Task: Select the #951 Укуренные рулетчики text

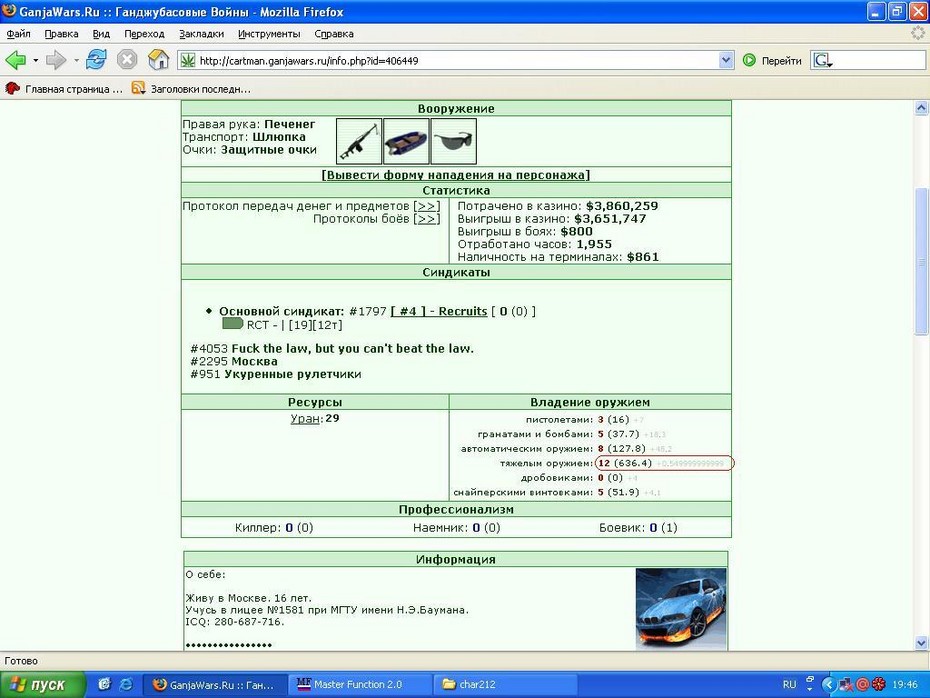Action: coord(276,374)
